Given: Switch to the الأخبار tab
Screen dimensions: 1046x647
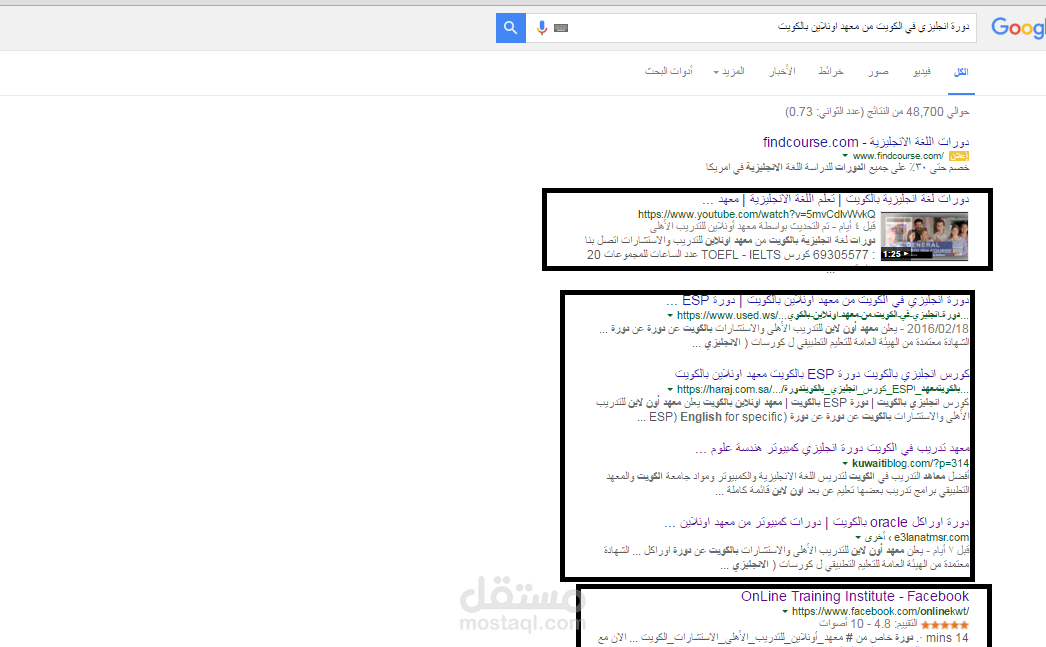Looking at the screenshot, I should tap(782, 71).
